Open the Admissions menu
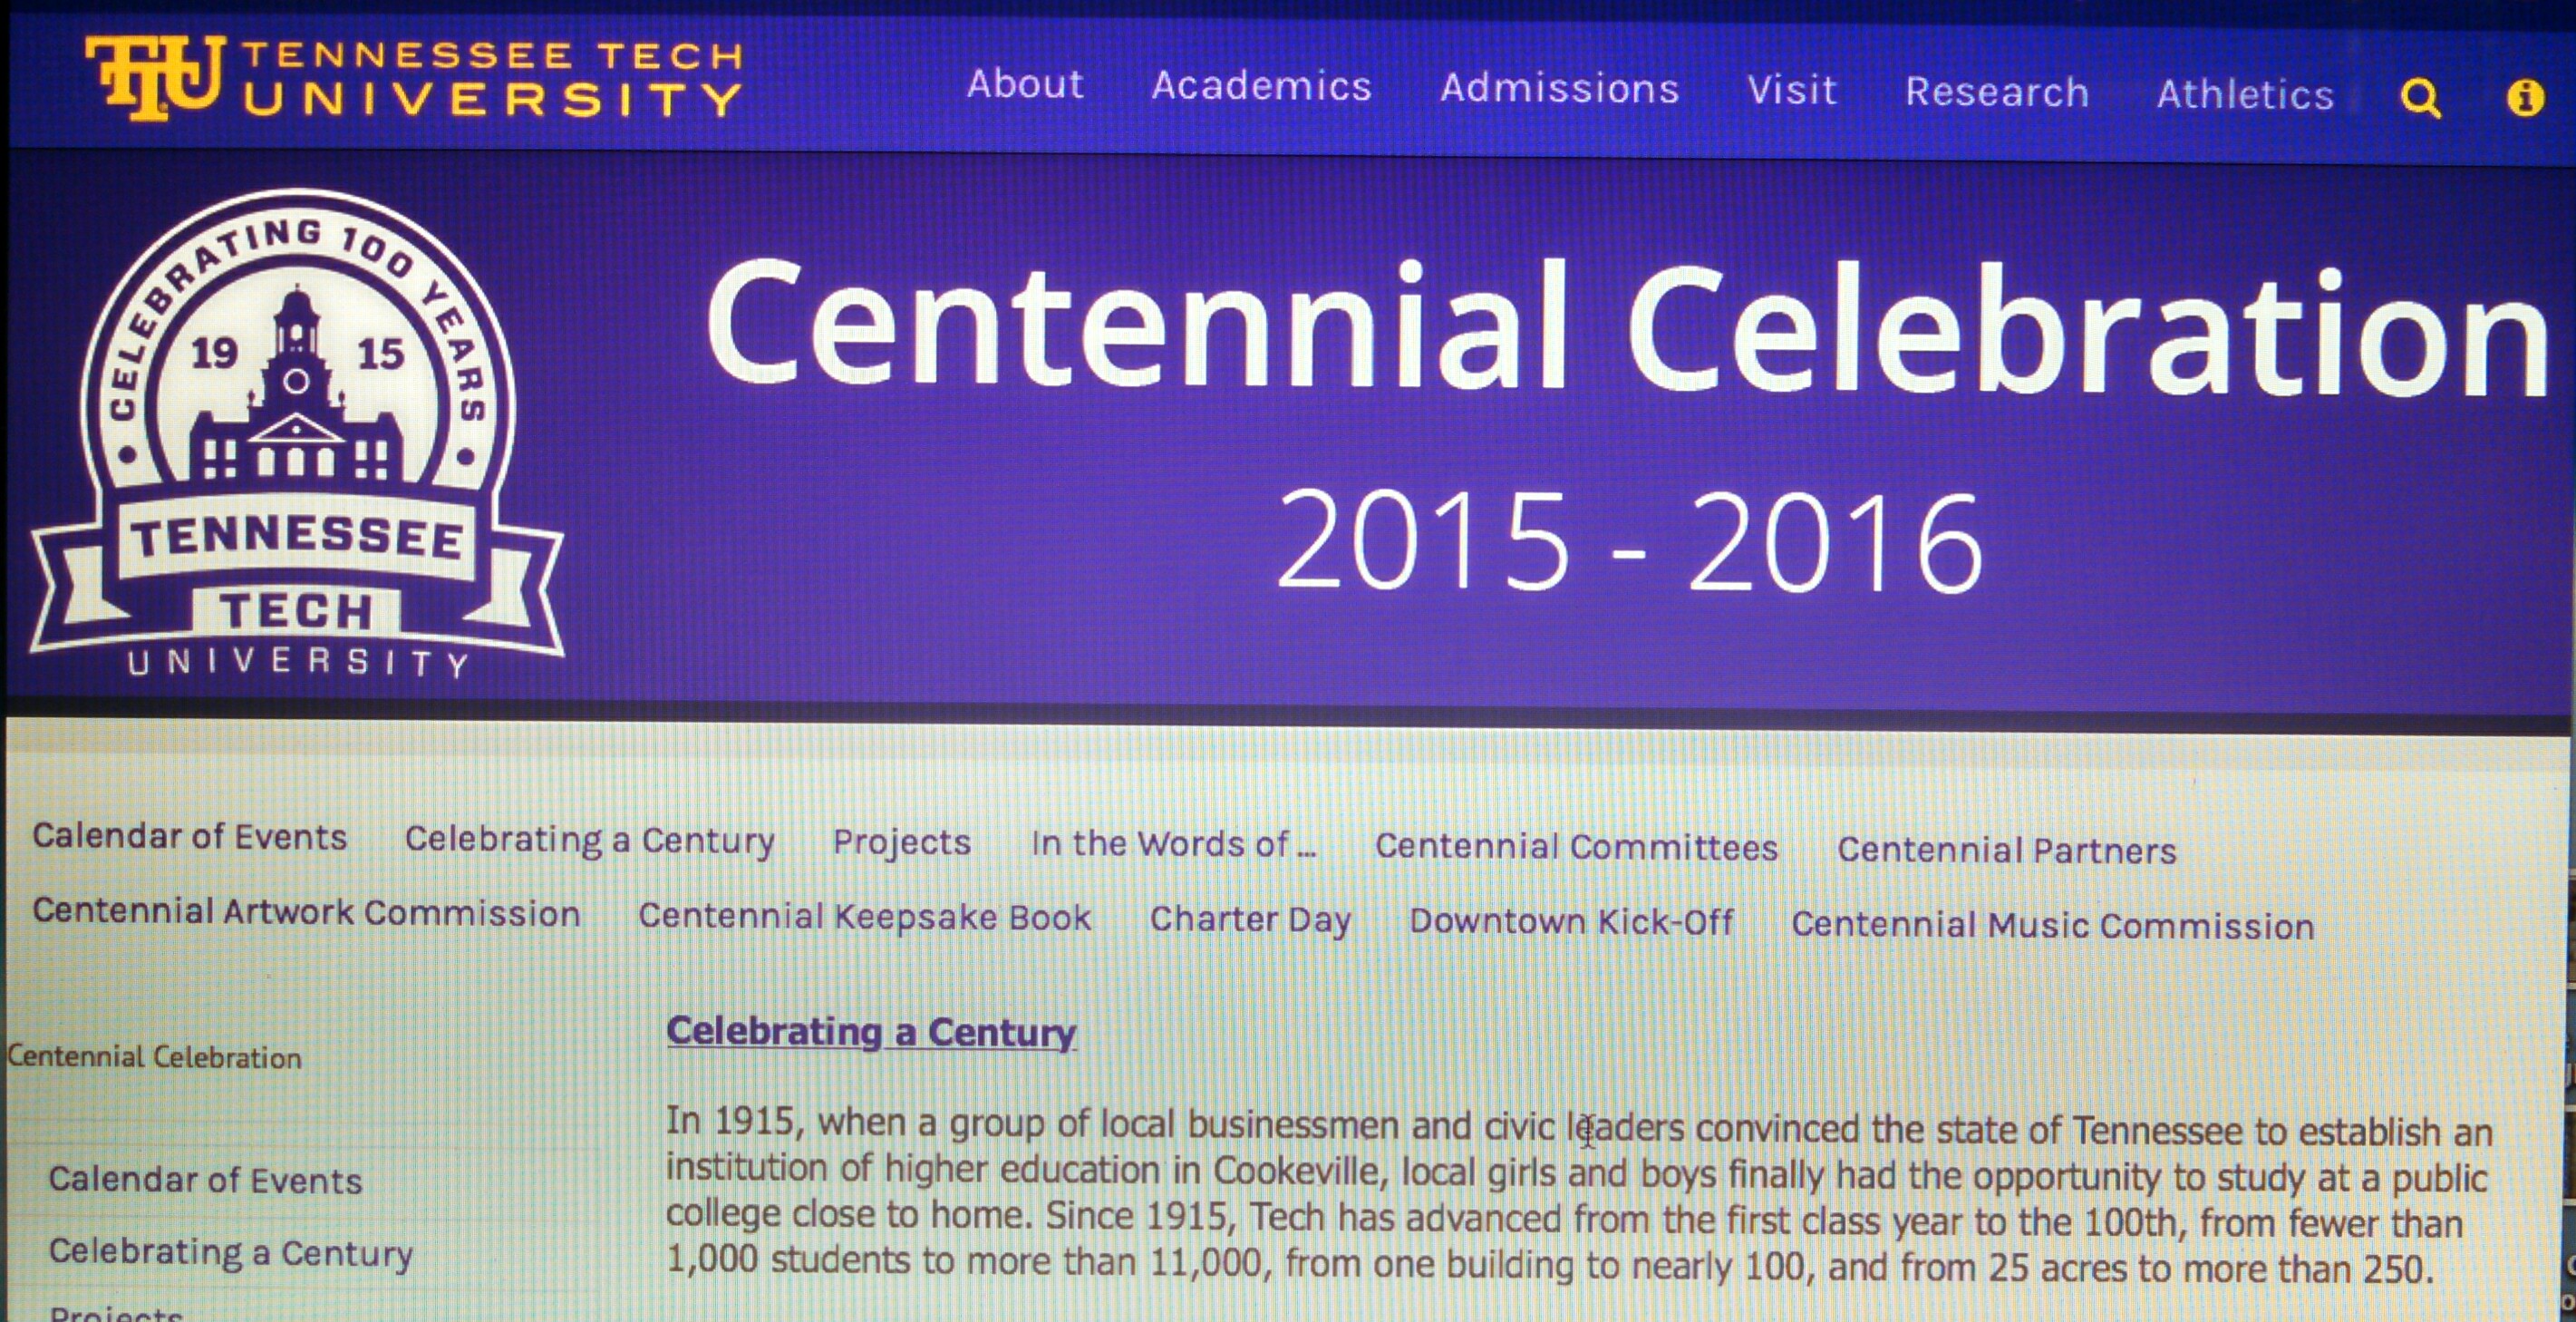2576x1322 pixels. (1559, 88)
